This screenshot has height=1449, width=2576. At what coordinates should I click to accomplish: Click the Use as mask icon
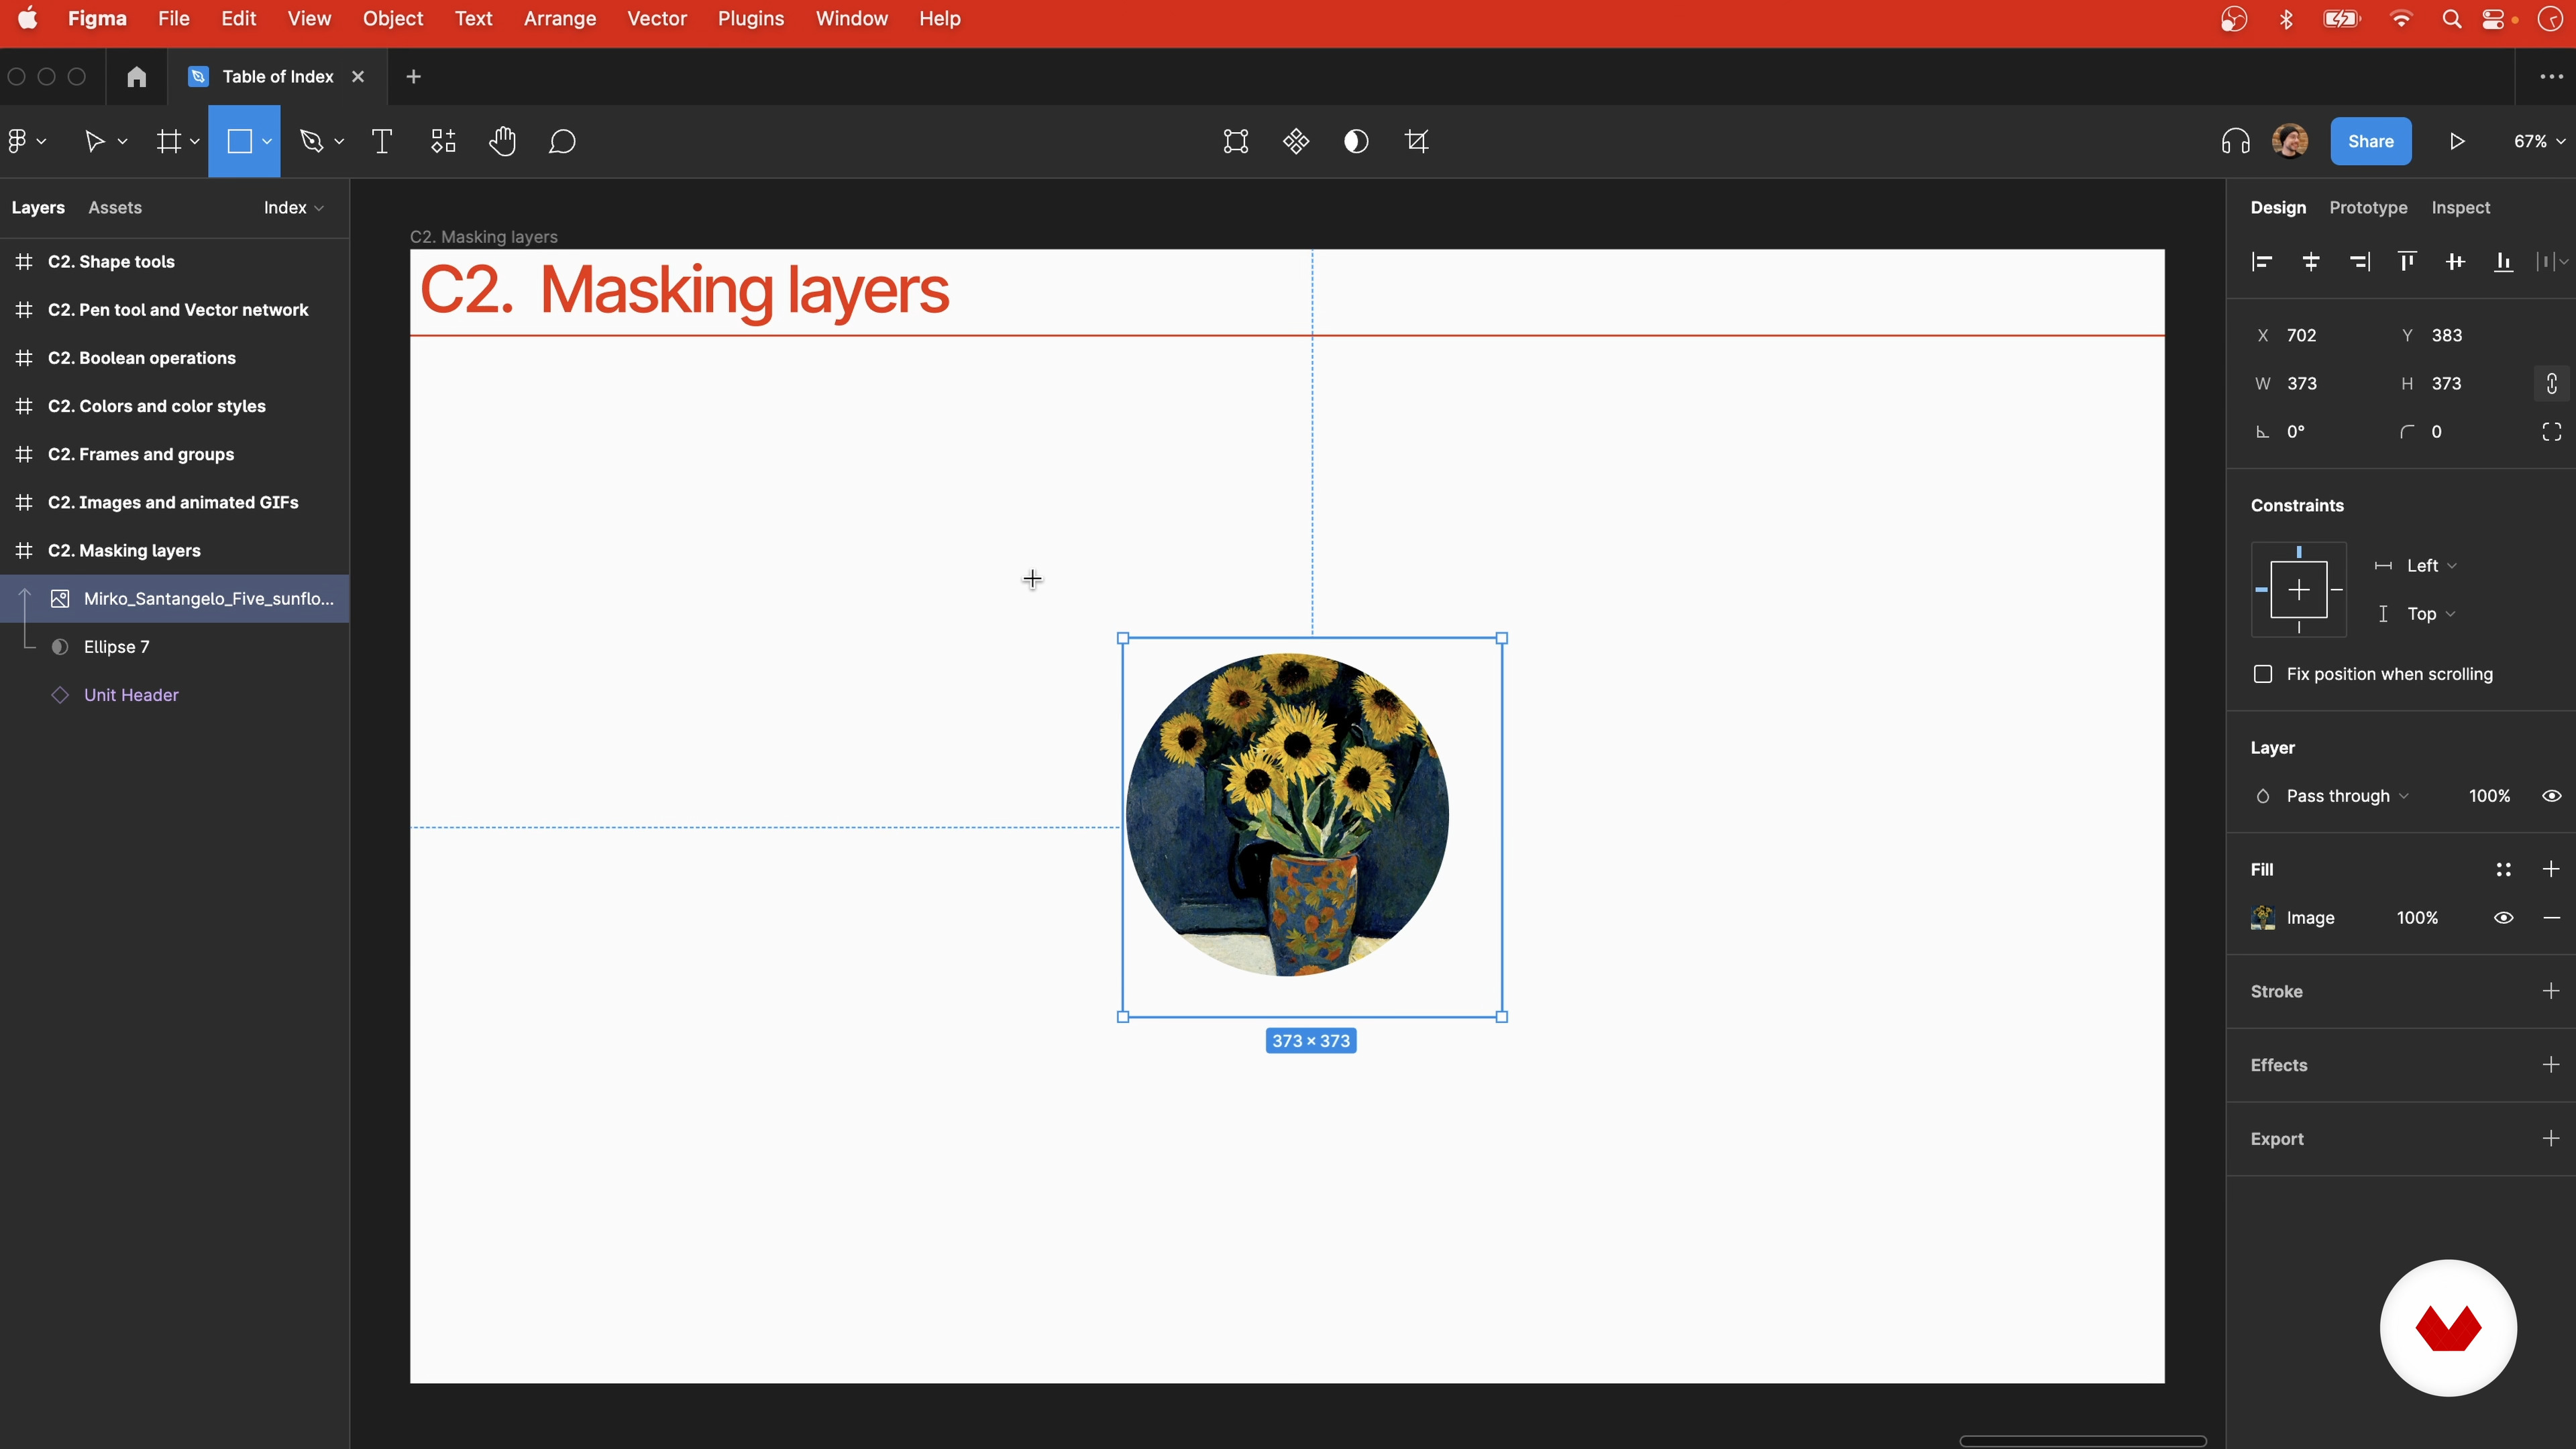(x=1356, y=141)
